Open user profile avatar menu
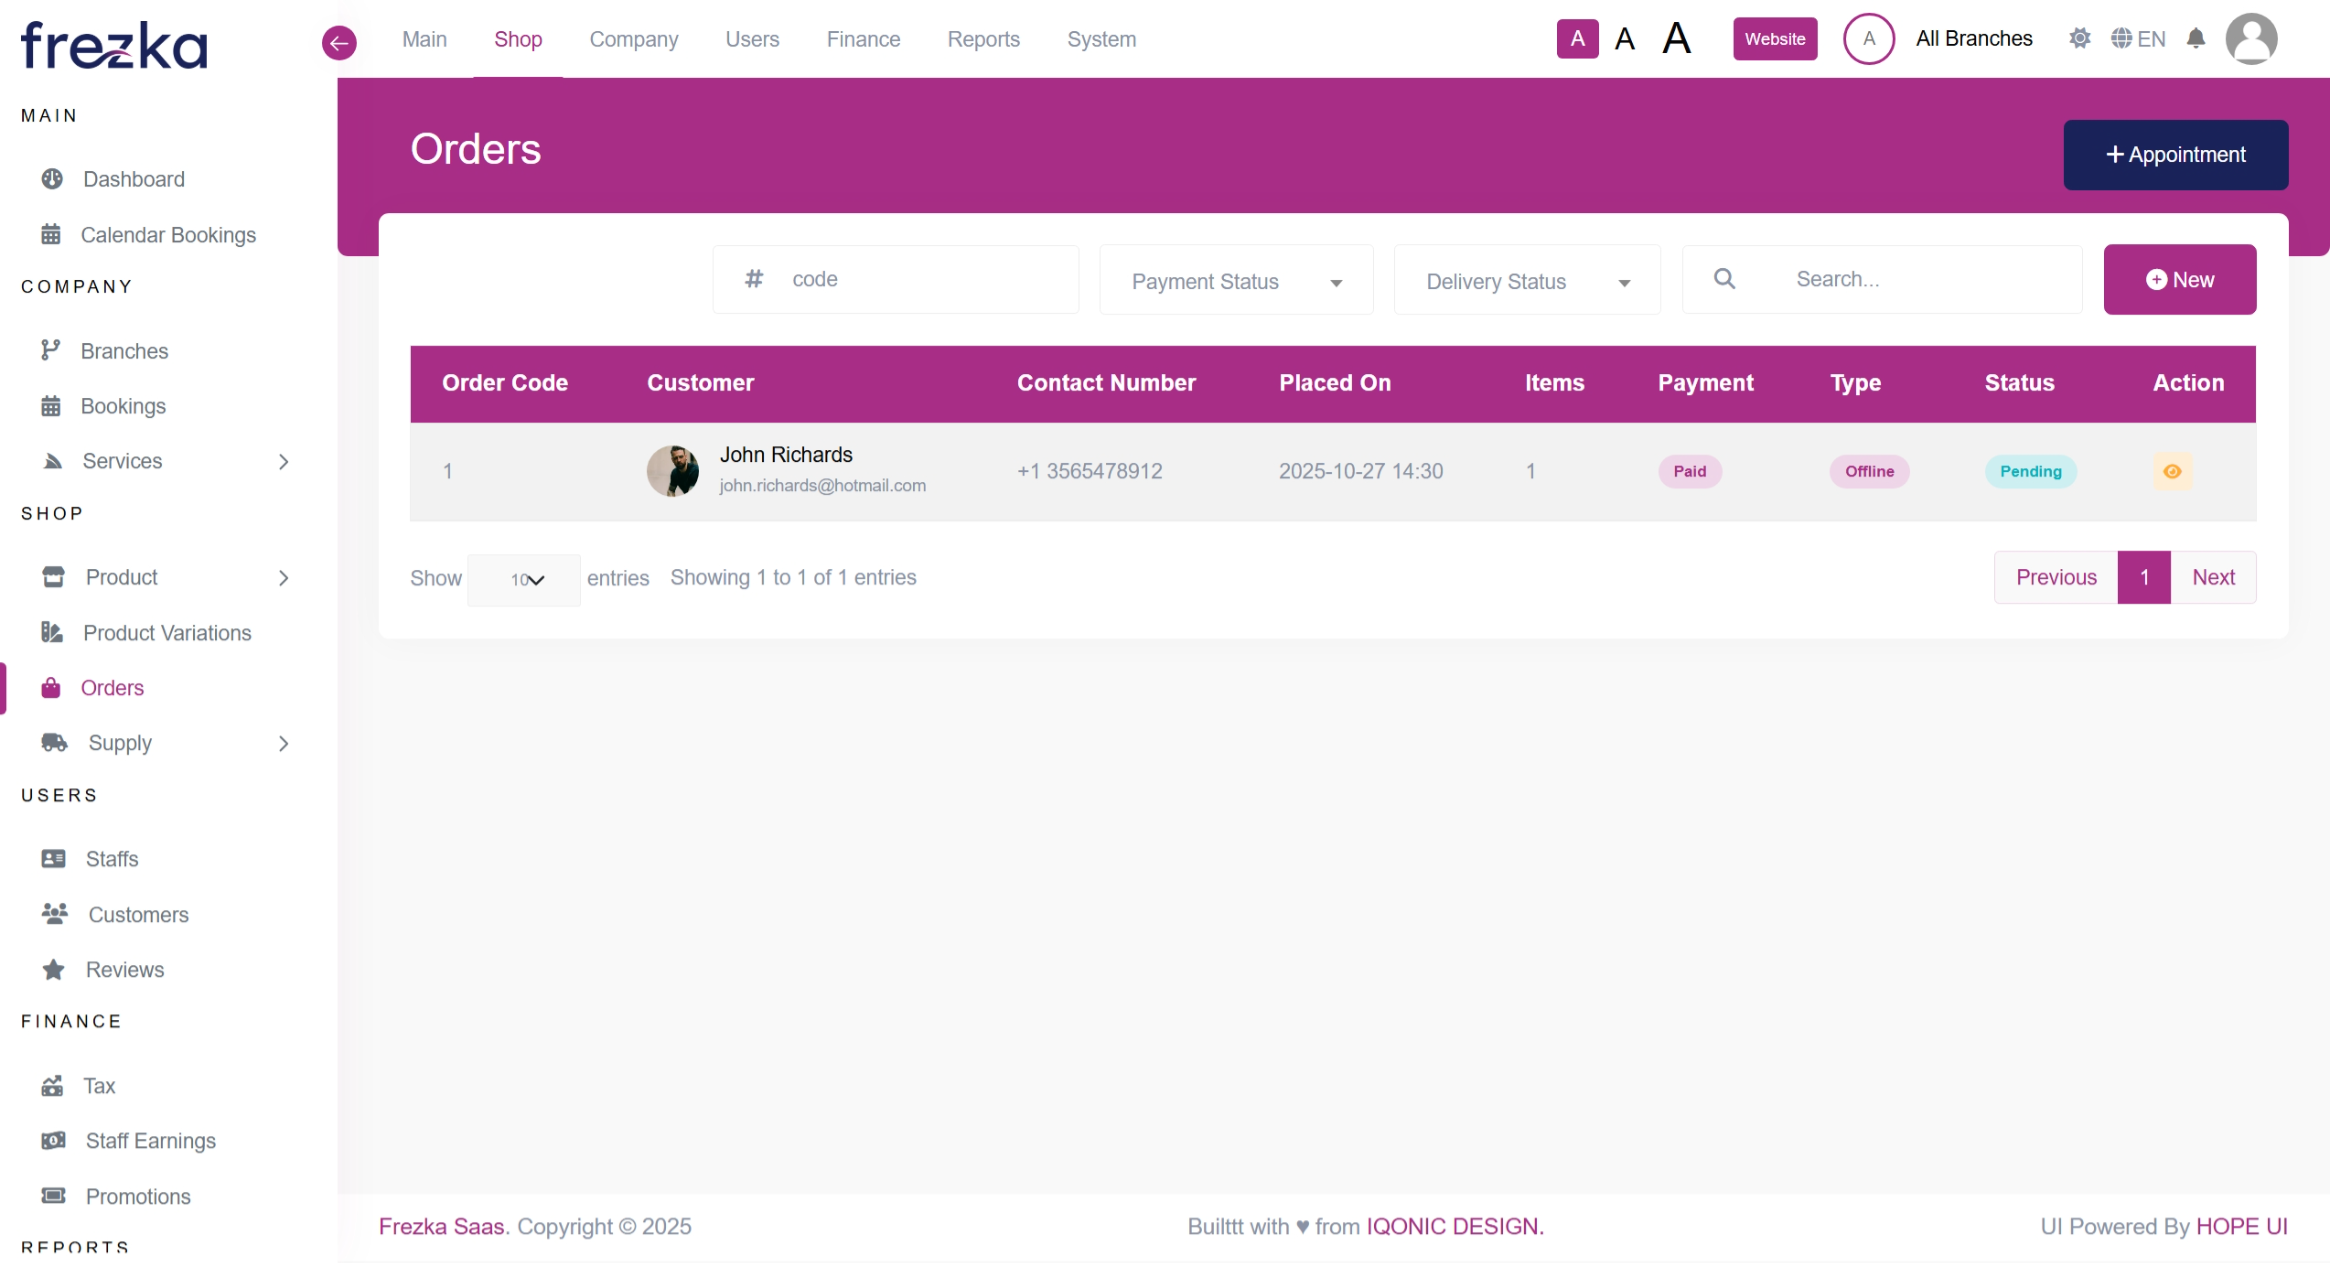The image size is (2330, 1263). pos(2251,39)
